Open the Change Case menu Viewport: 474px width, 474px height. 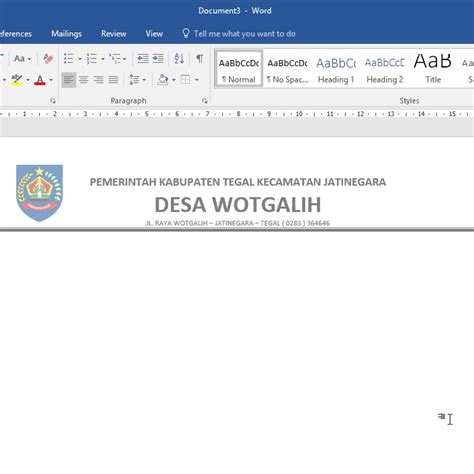coord(22,59)
